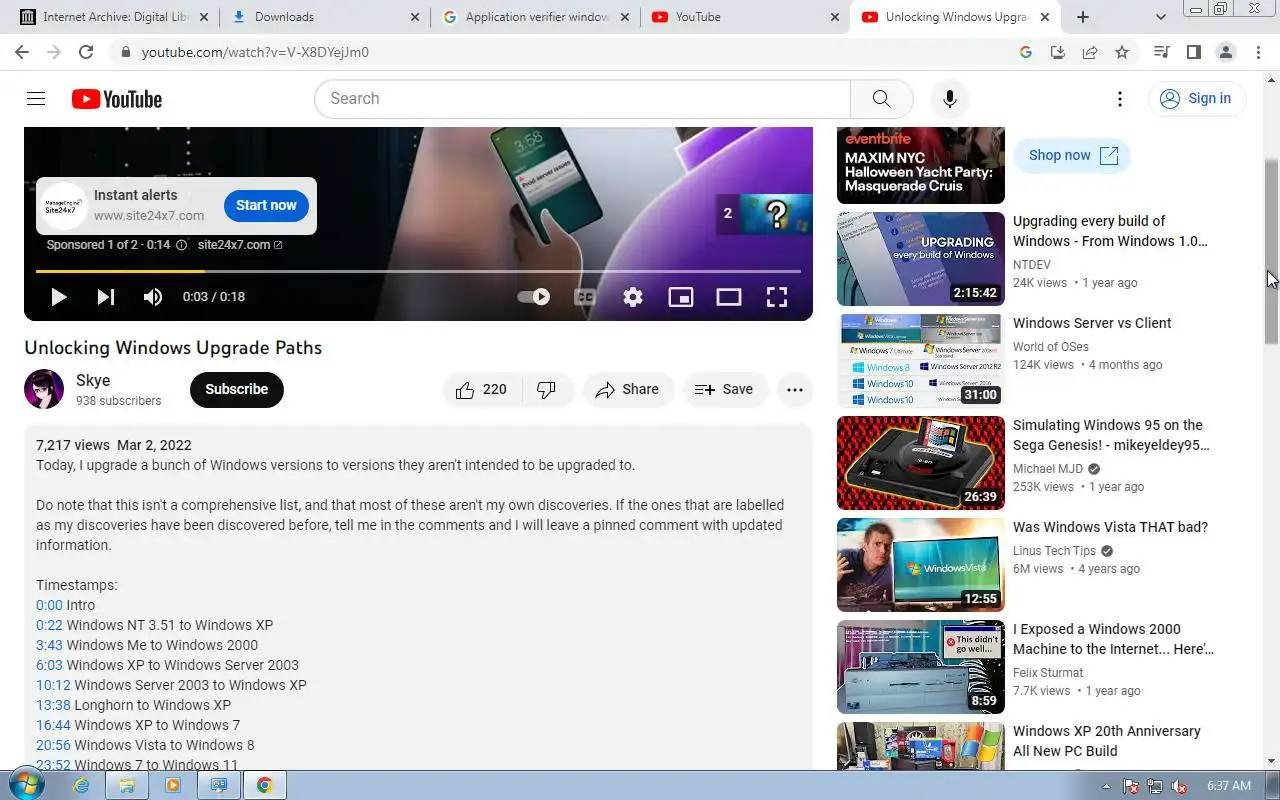Click the Shop now ad button
Image resolution: width=1280 pixels, height=800 pixels.
(1072, 155)
